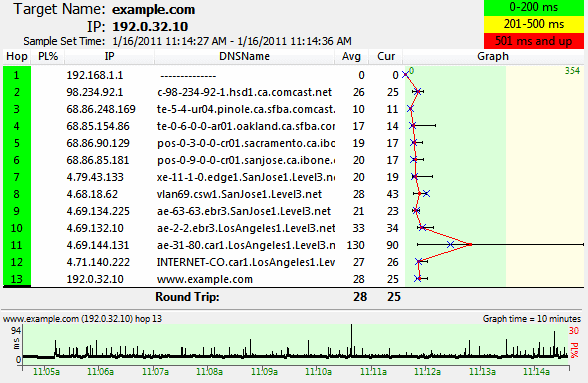Click the Cur column header
This screenshot has height=383, width=588.
coord(386,56)
